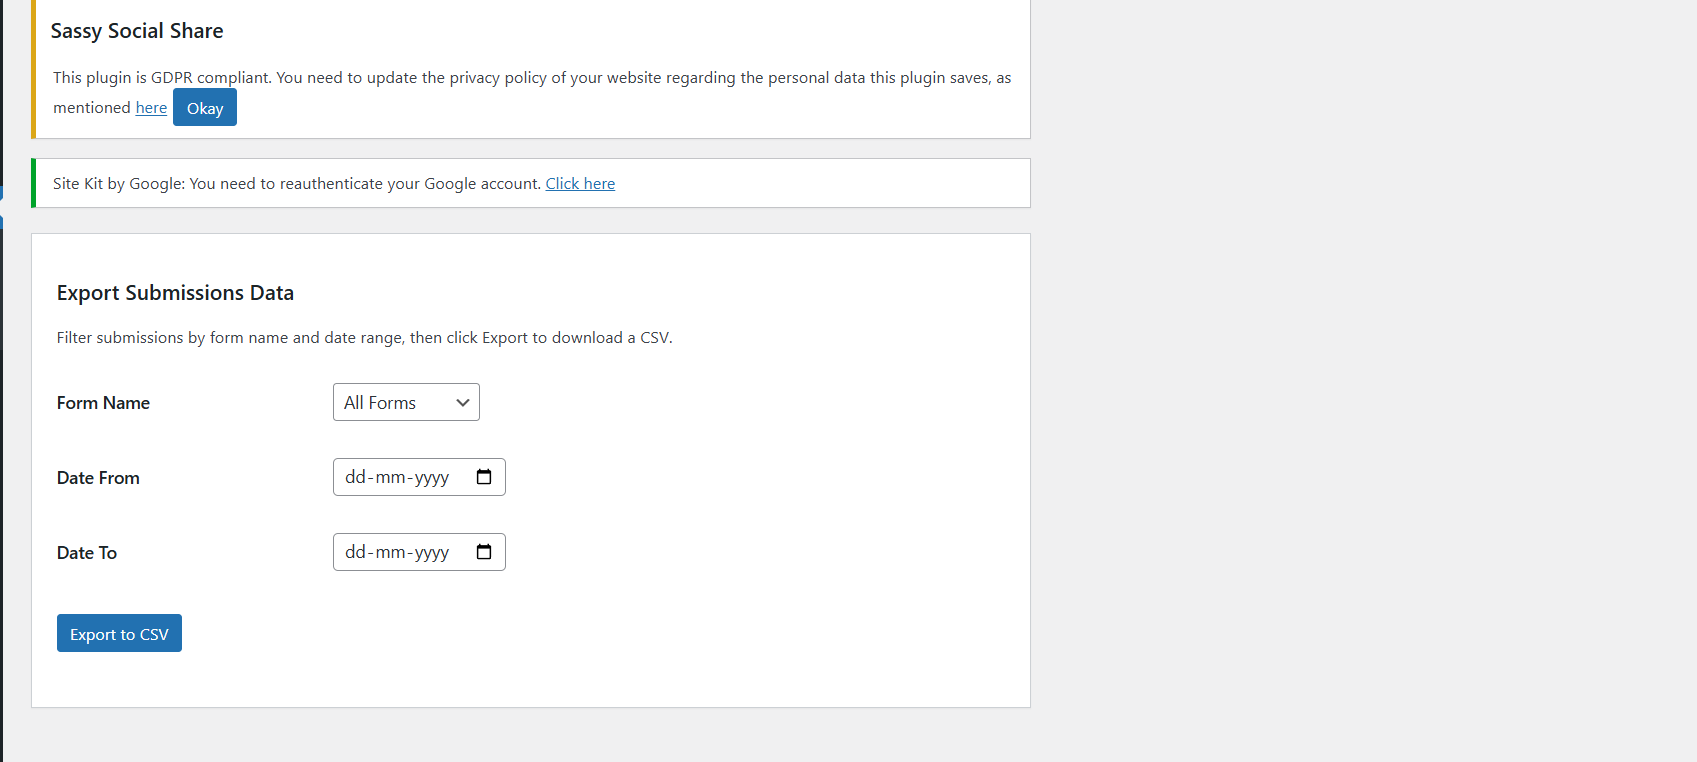1697x762 pixels.
Task: Click the Date From field label
Action: point(98,478)
